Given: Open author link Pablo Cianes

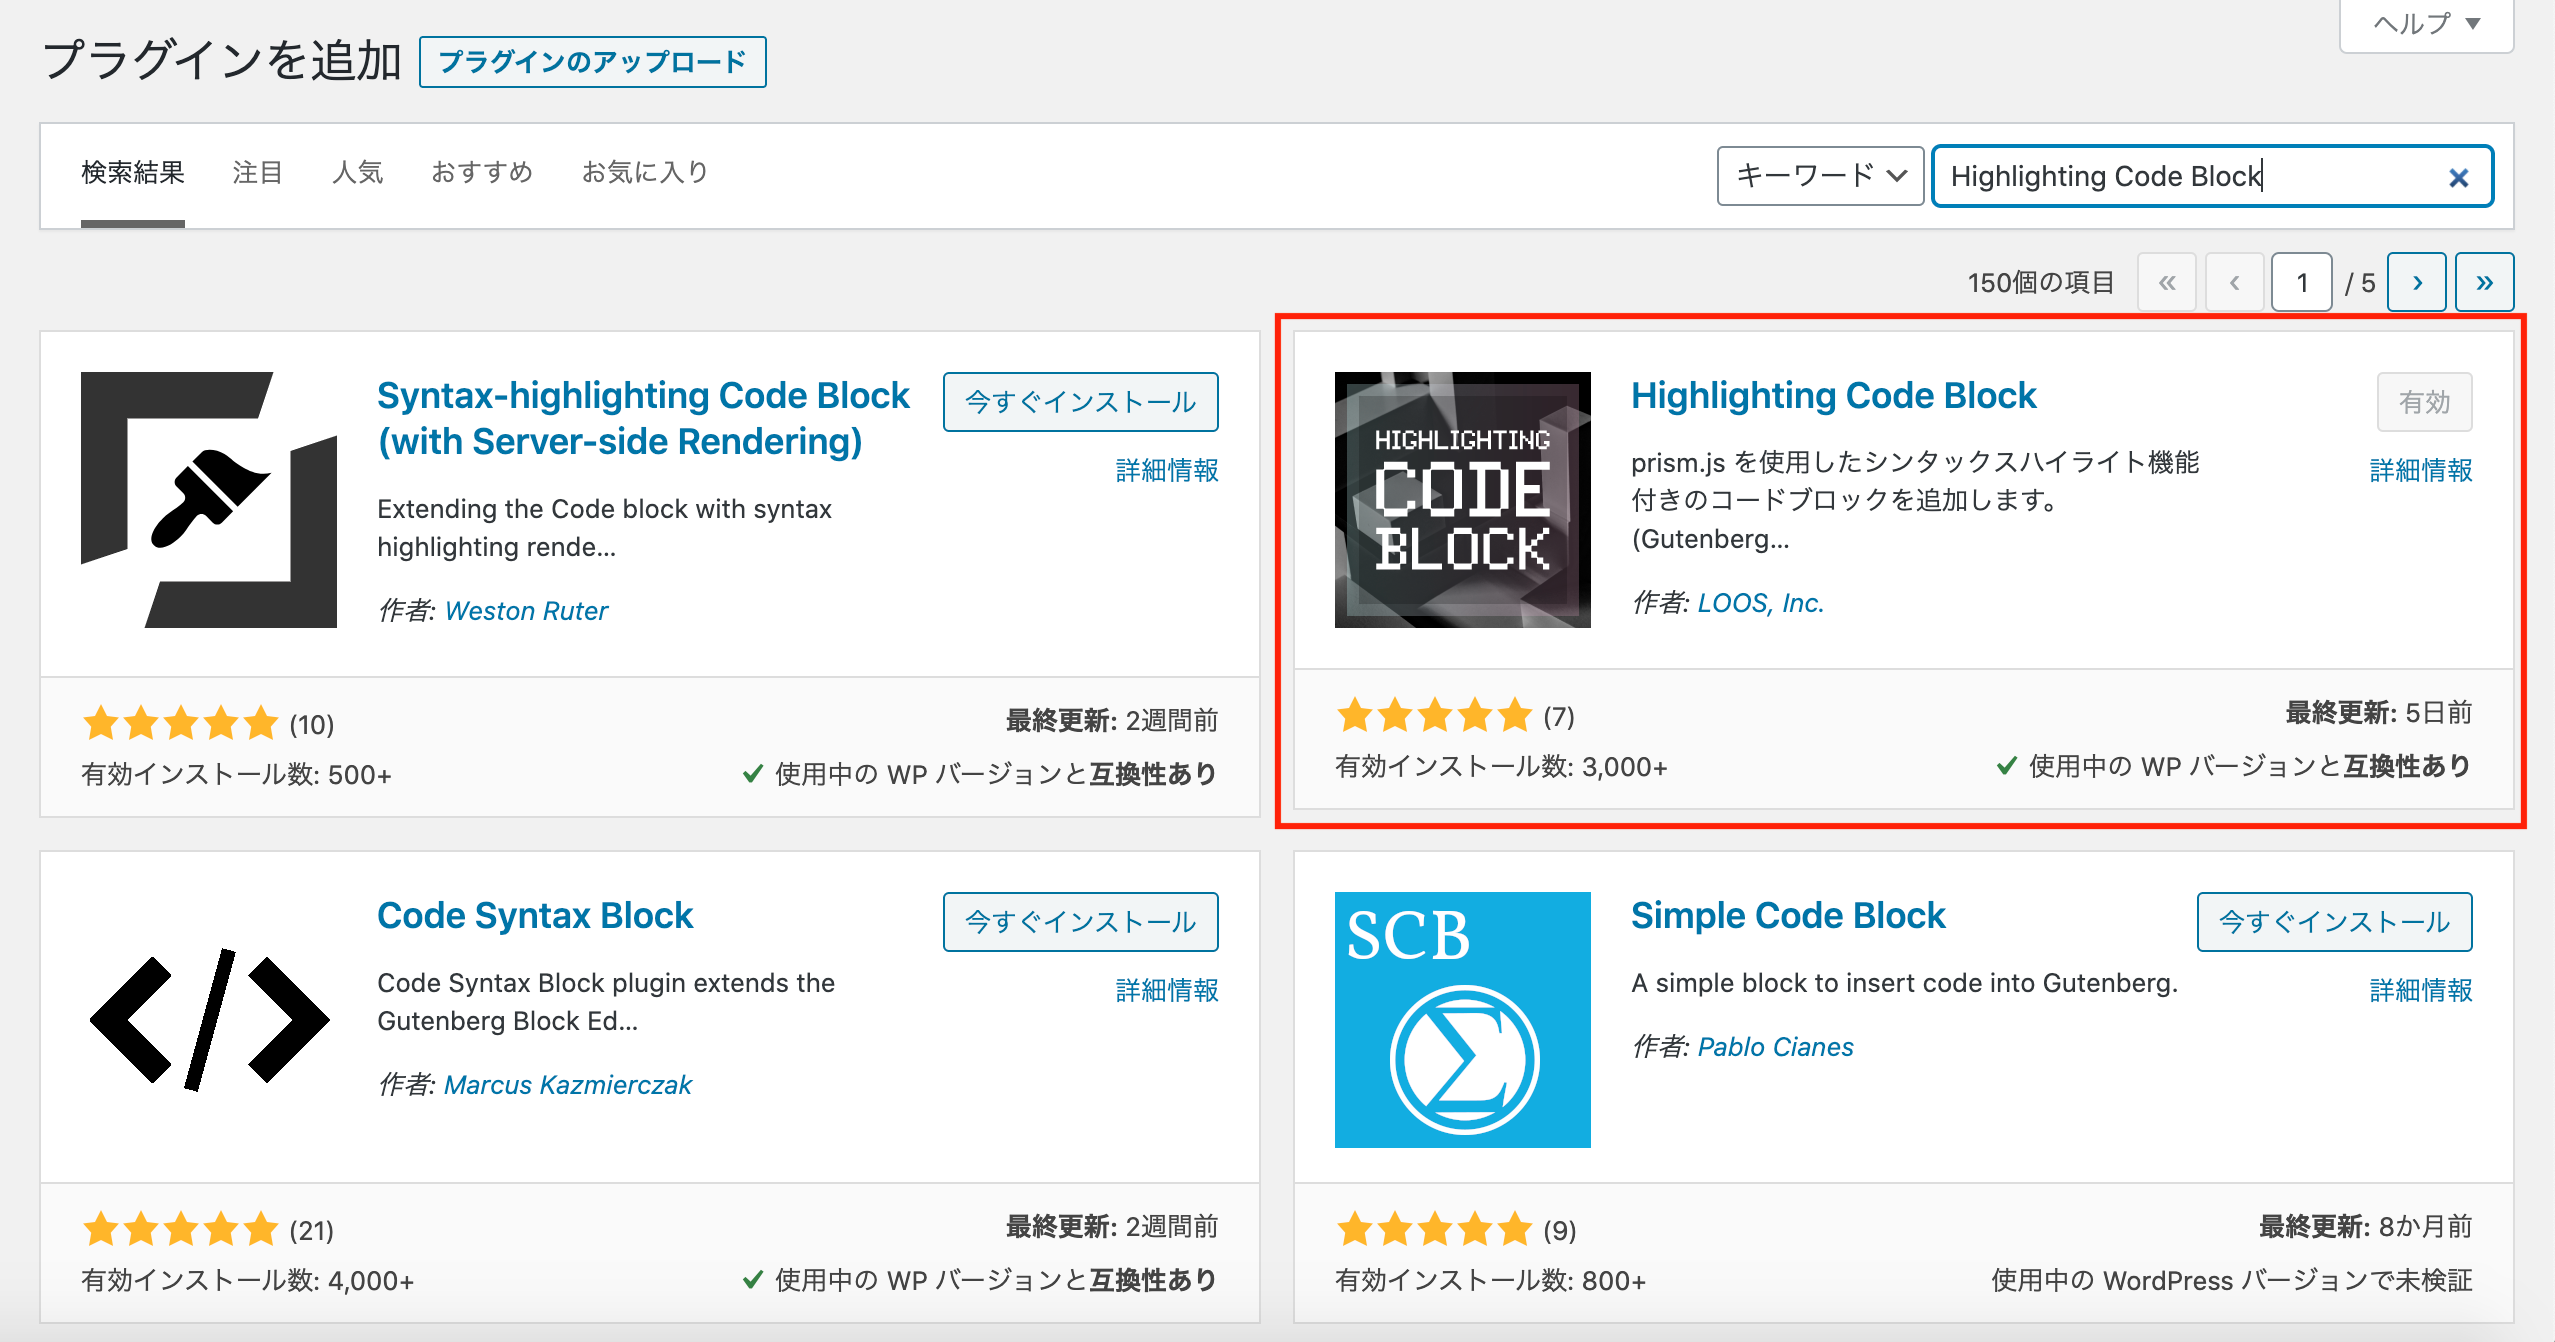Looking at the screenshot, I should click(1776, 1047).
